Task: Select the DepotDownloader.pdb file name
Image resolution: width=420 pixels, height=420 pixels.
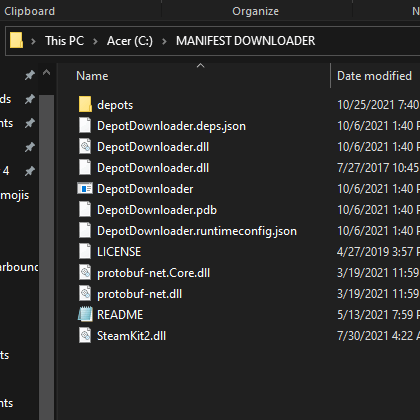Action: tap(157, 210)
